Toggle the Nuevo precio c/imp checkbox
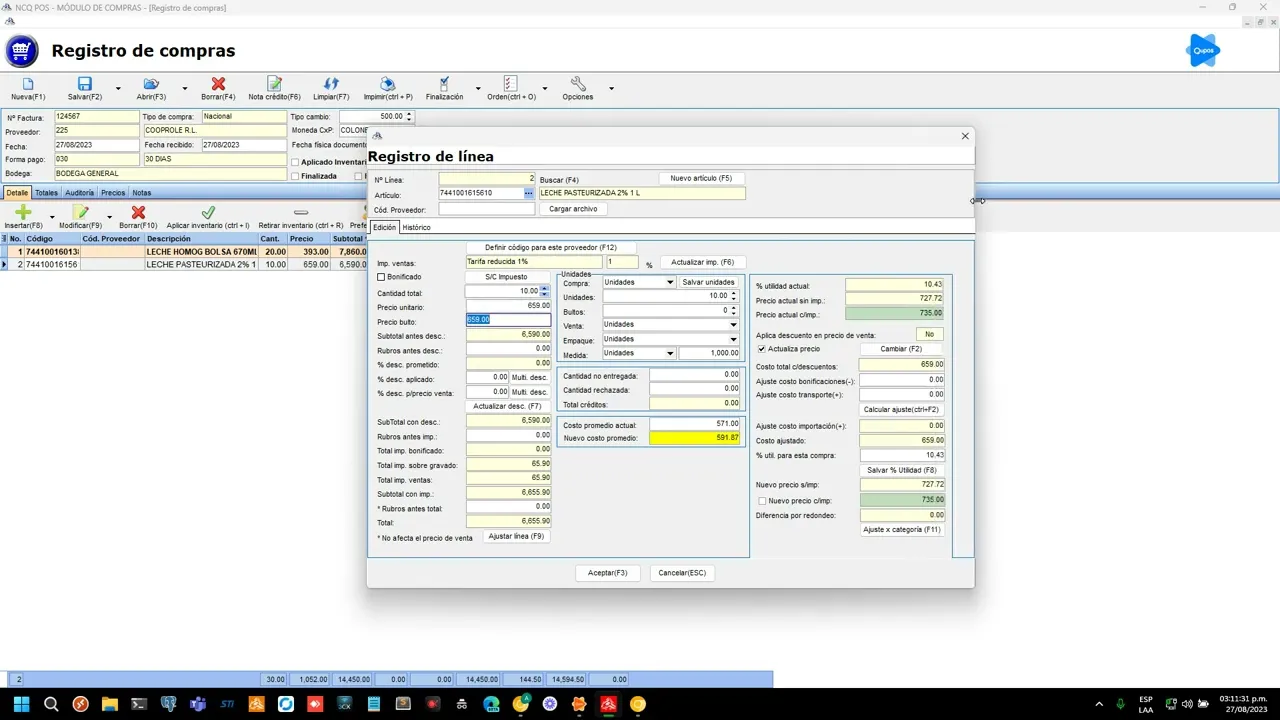 (763, 500)
